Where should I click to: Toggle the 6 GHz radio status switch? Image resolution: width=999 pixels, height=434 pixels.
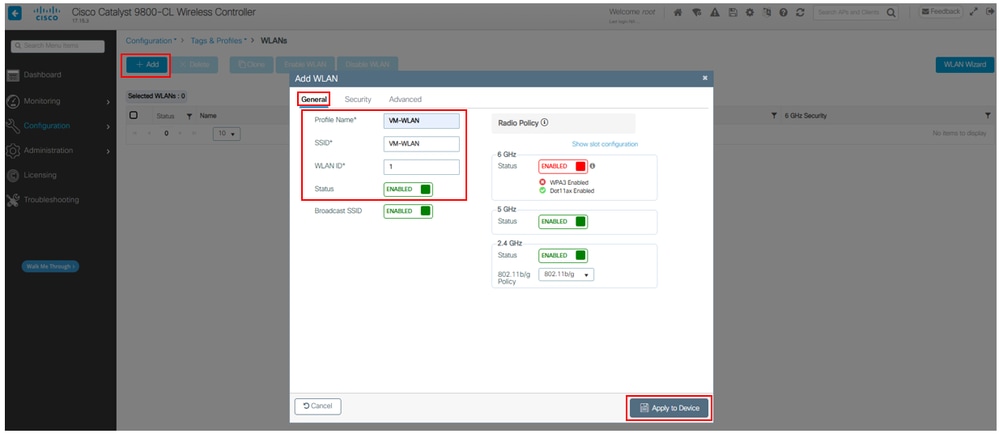click(x=563, y=166)
